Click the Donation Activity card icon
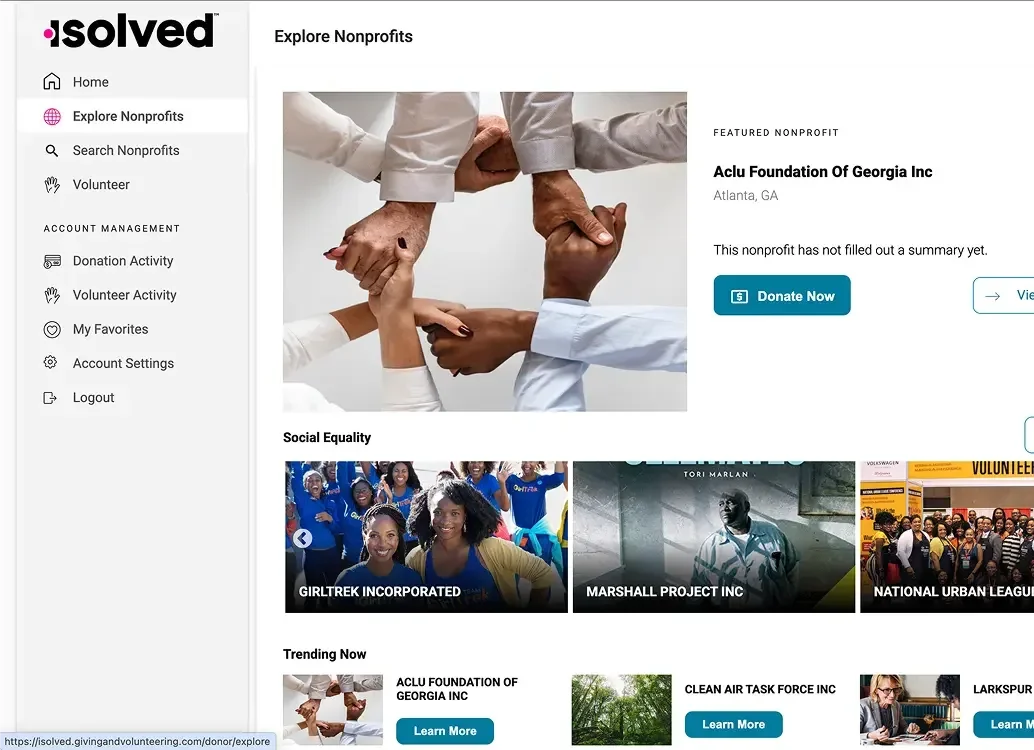The image size is (1034, 750). [52, 261]
